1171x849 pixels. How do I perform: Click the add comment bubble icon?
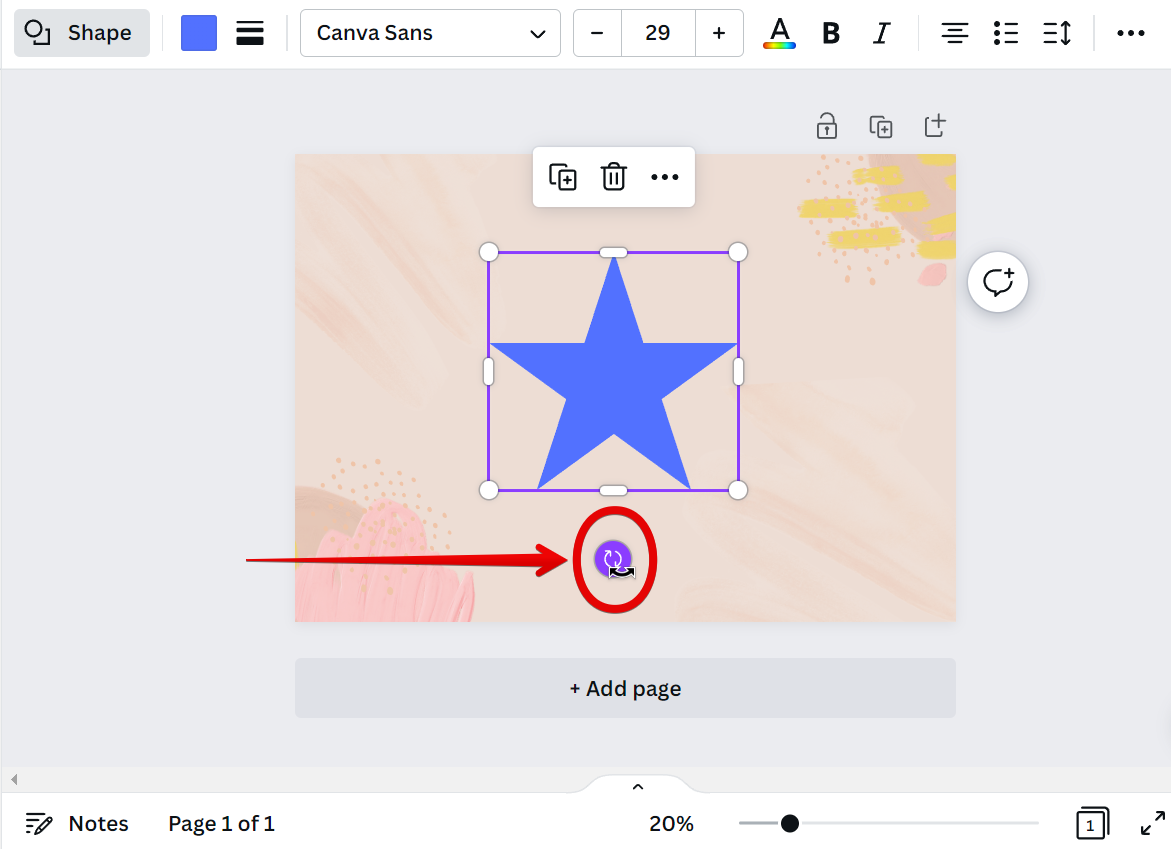point(997,282)
